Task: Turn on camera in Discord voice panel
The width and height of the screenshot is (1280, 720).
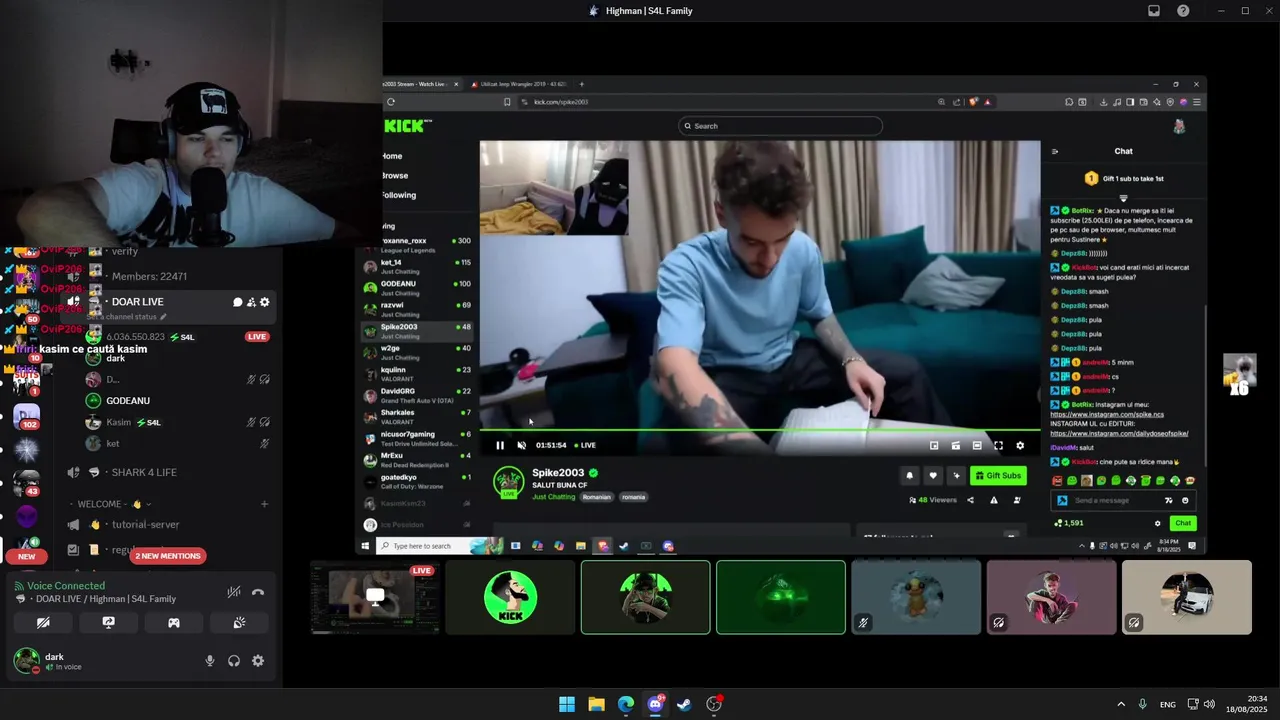Action: click(x=43, y=622)
